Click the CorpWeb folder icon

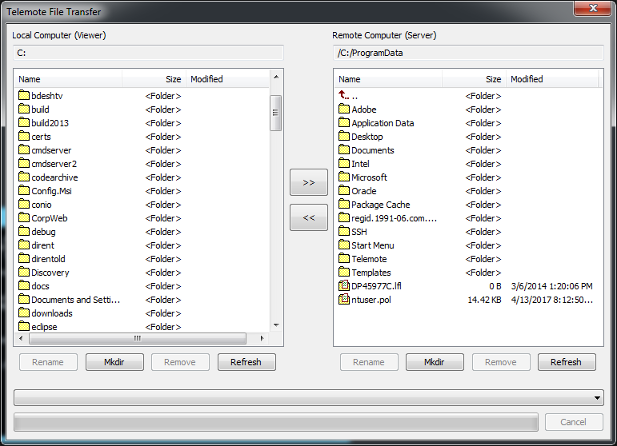pos(24,218)
